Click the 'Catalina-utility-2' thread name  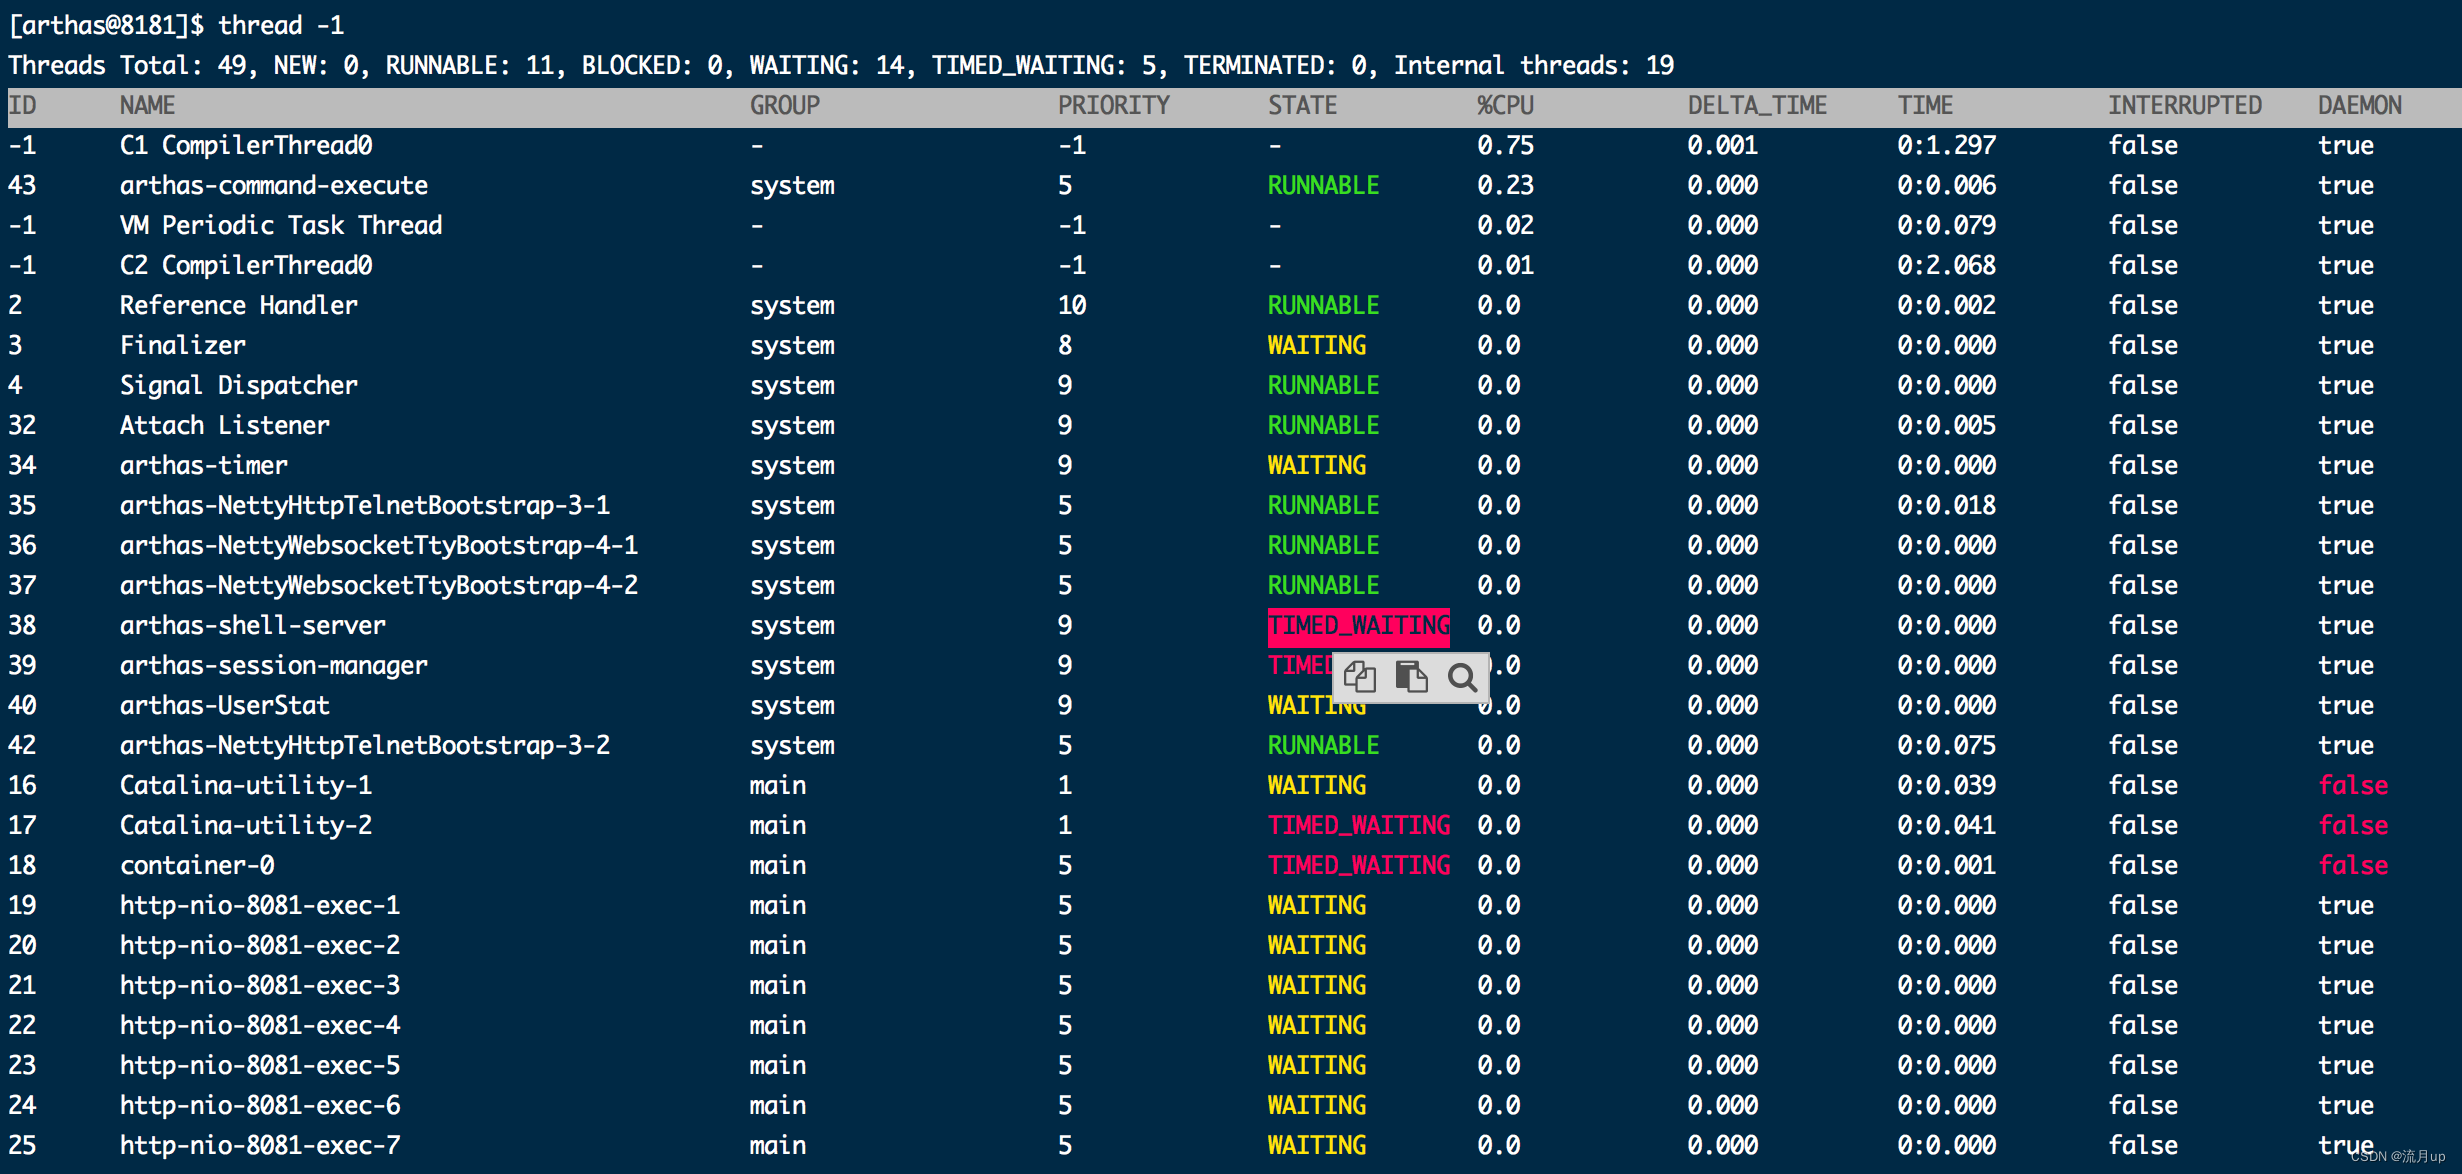pos(246,826)
